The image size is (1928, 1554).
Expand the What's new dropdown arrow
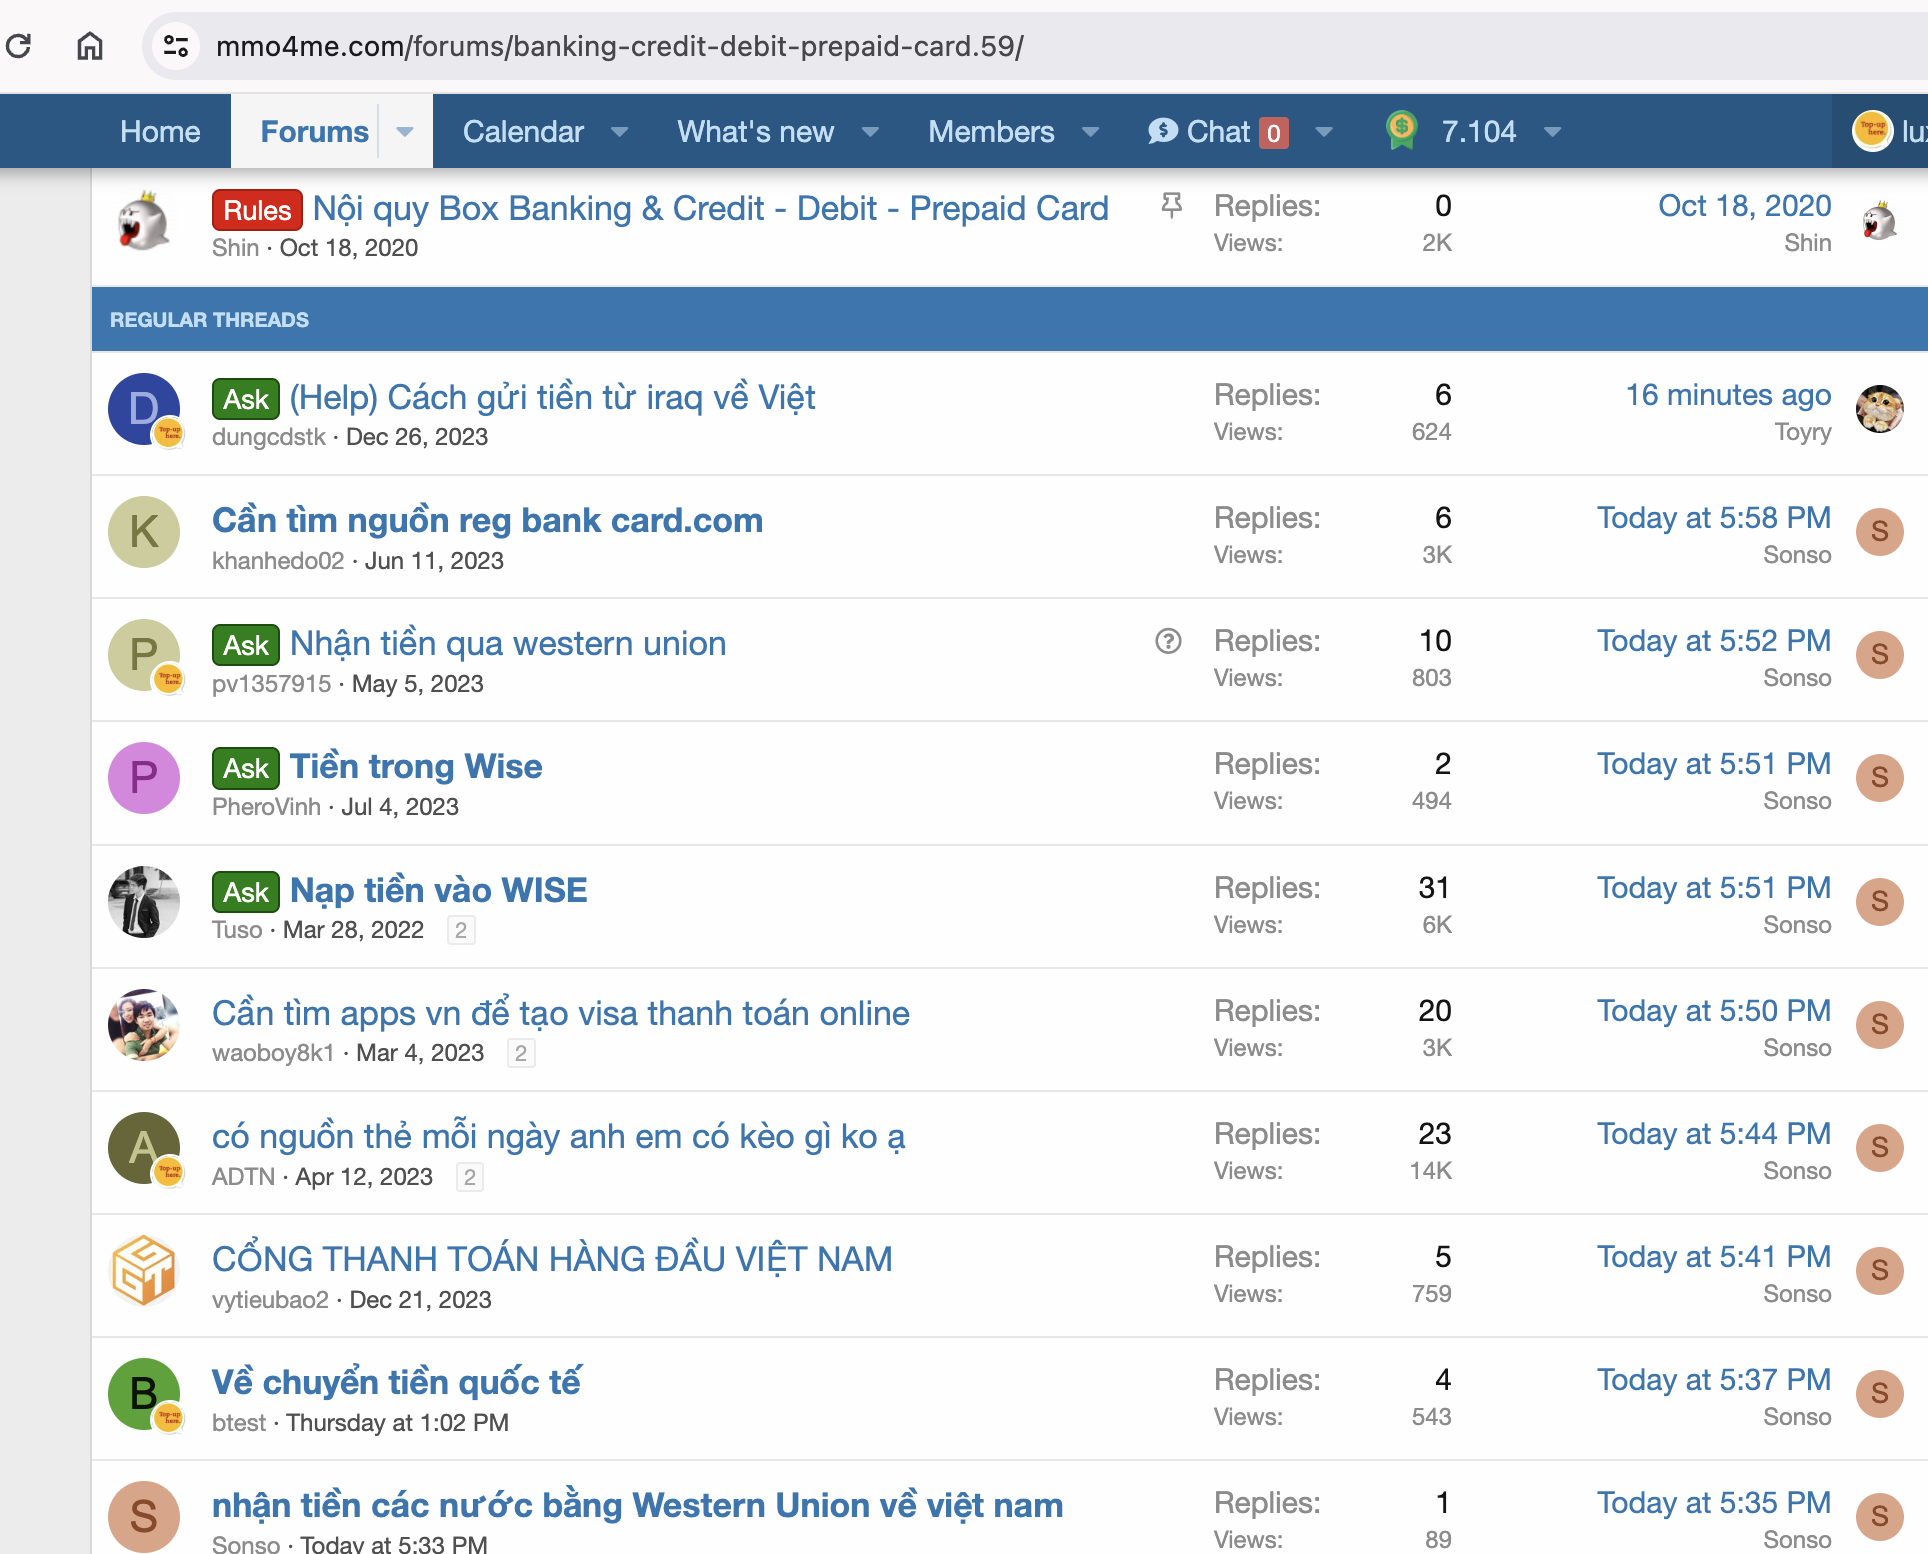[870, 131]
